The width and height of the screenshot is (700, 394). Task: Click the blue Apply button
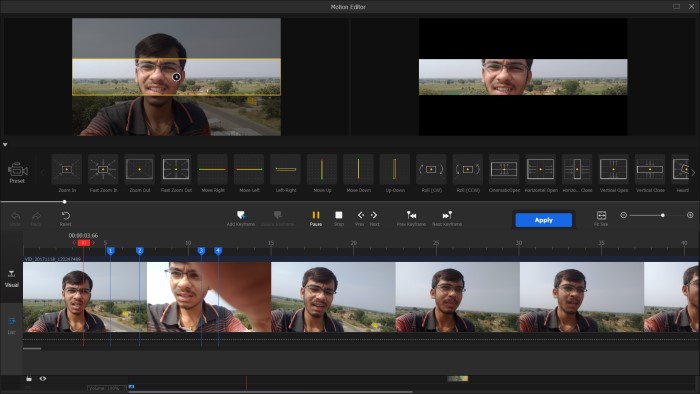click(x=543, y=220)
